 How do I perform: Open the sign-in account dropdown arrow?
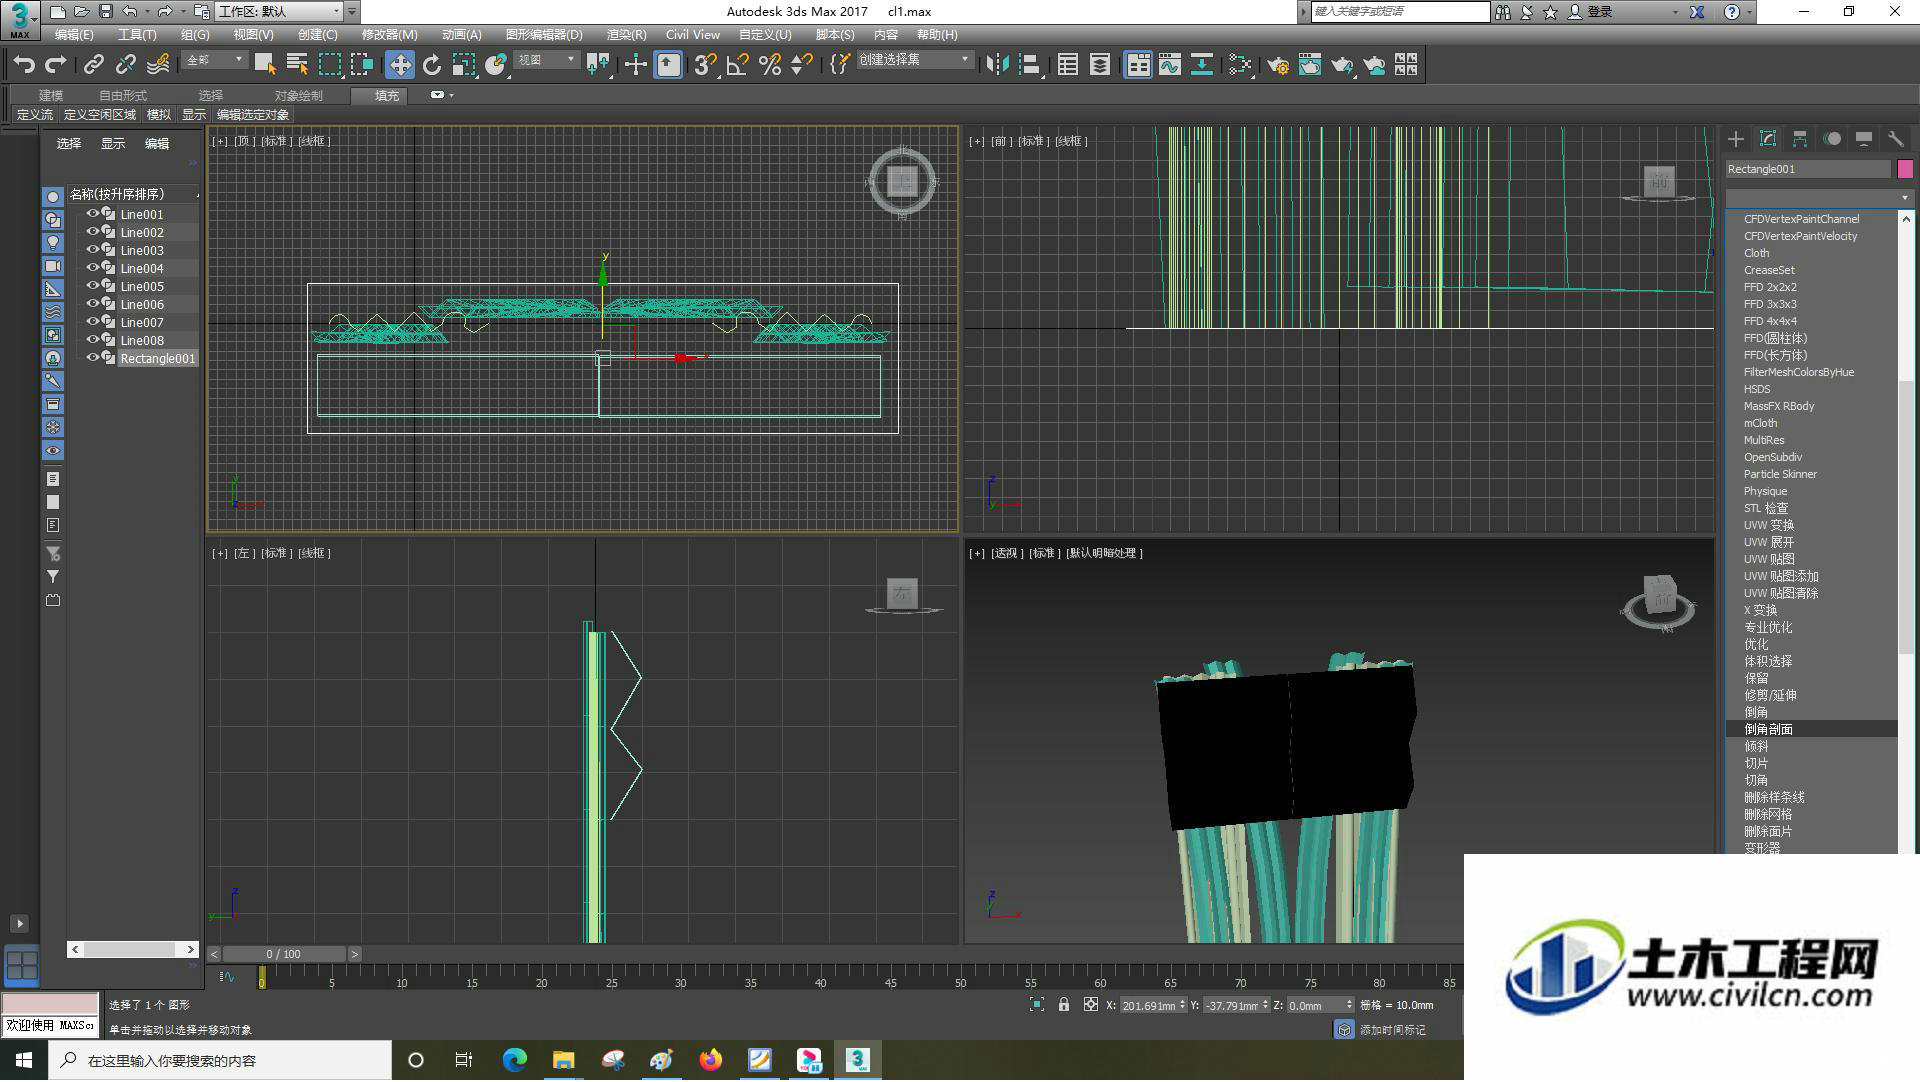pyautogui.click(x=1675, y=12)
